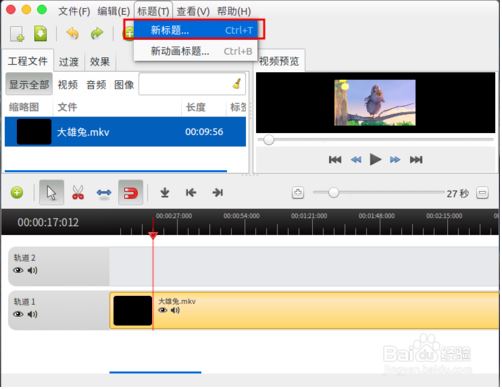This screenshot has height=389, width=502.
Task: Toggle visibility eye on 轨道 2
Action: click(x=18, y=270)
